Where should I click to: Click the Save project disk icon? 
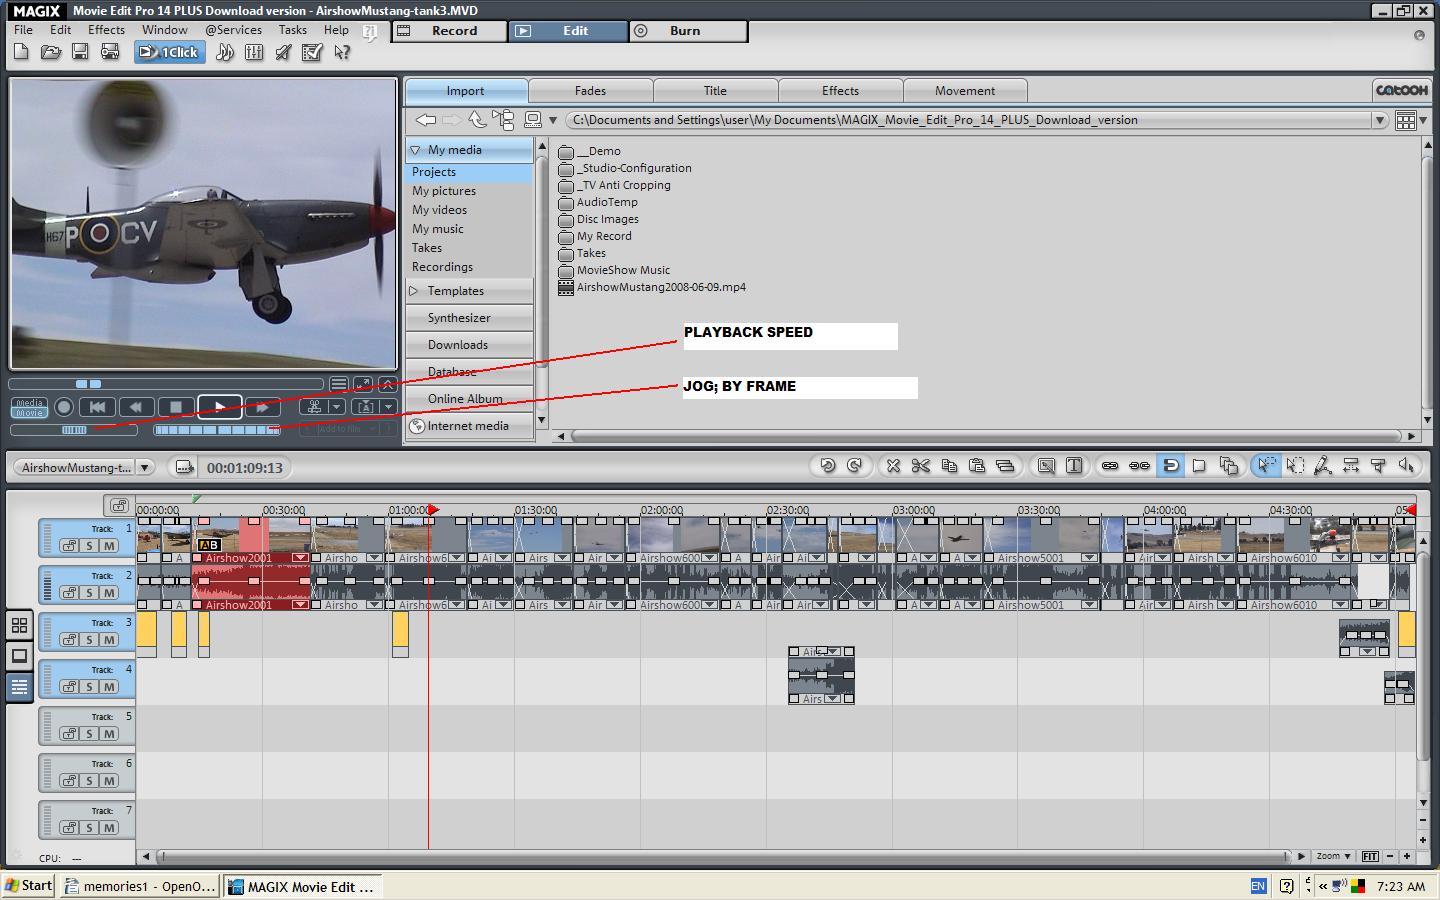(x=80, y=52)
